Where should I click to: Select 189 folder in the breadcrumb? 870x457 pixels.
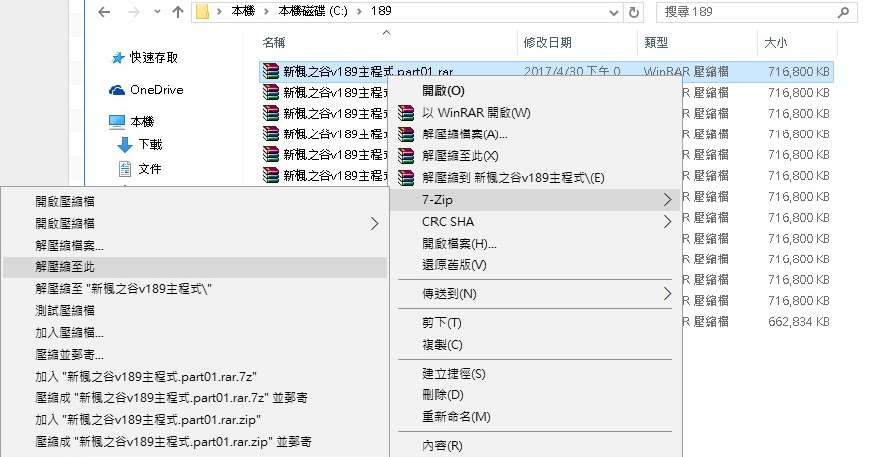tap(381, 11)
